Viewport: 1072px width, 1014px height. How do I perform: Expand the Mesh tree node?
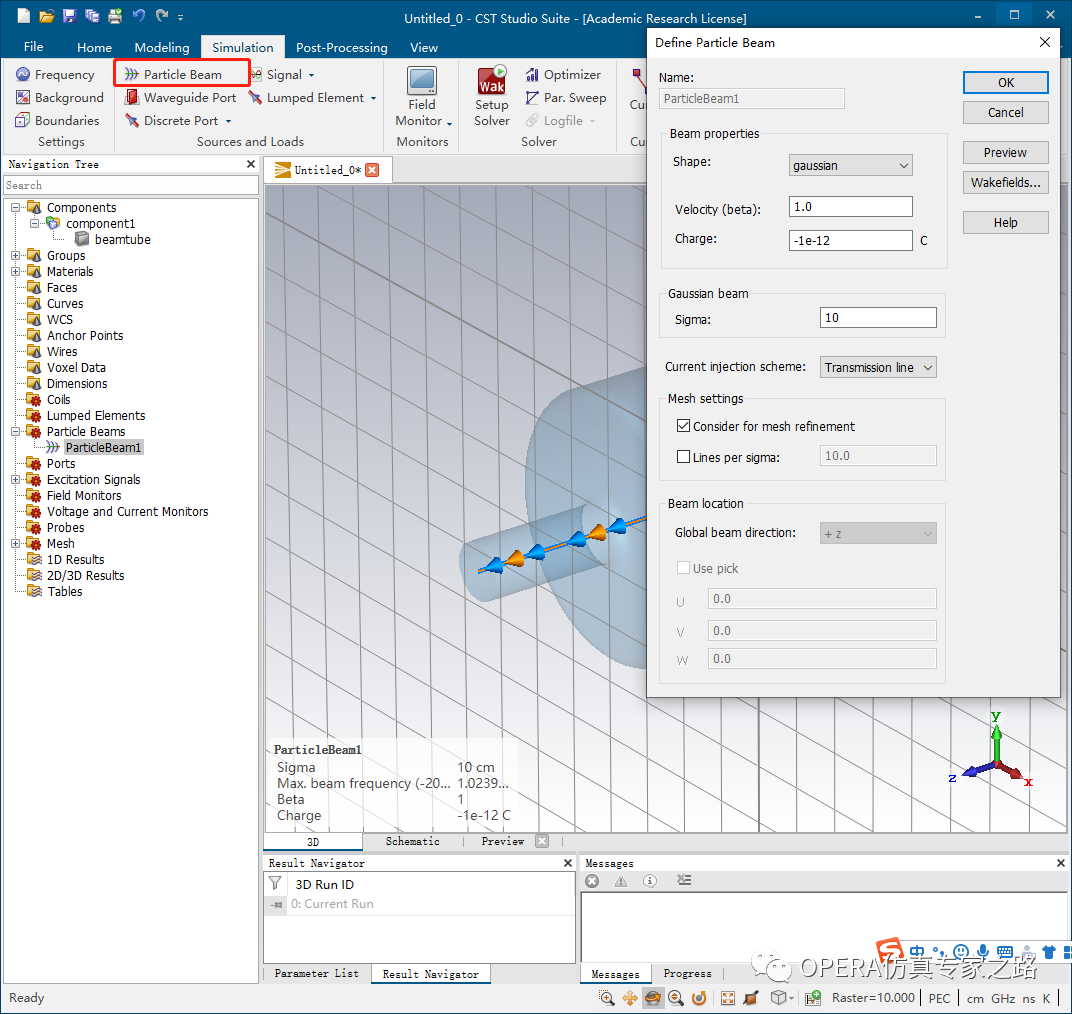click(x=15, y=544)
